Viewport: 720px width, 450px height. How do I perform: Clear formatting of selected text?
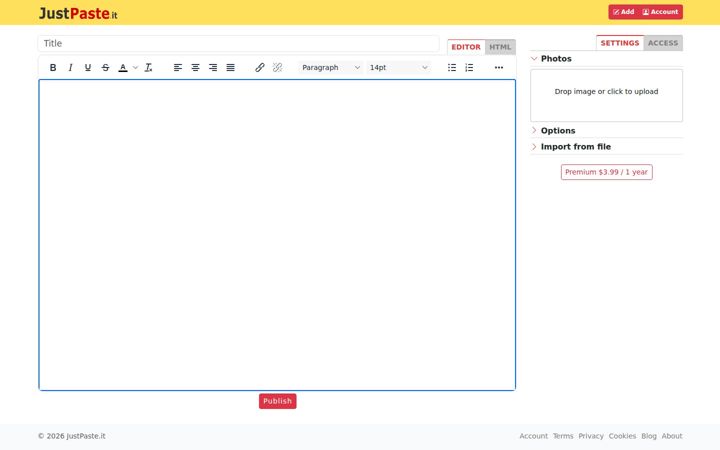click(148, 68)
